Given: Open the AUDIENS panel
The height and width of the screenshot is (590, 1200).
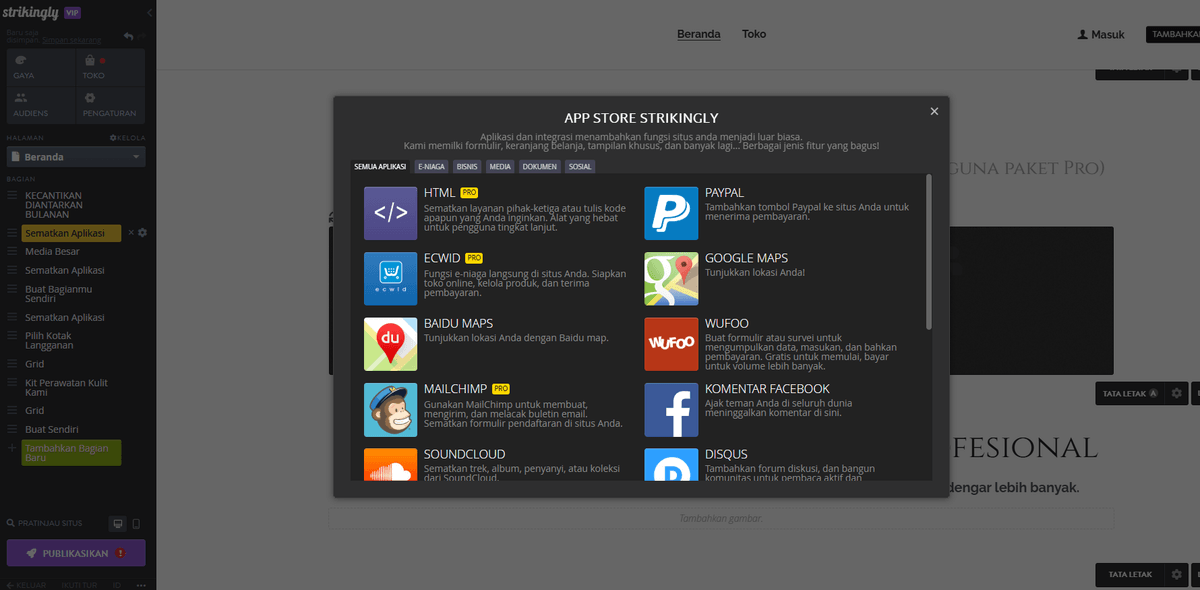Looking at the screenshot, I should pyautogui.click(x=40, y=105).
